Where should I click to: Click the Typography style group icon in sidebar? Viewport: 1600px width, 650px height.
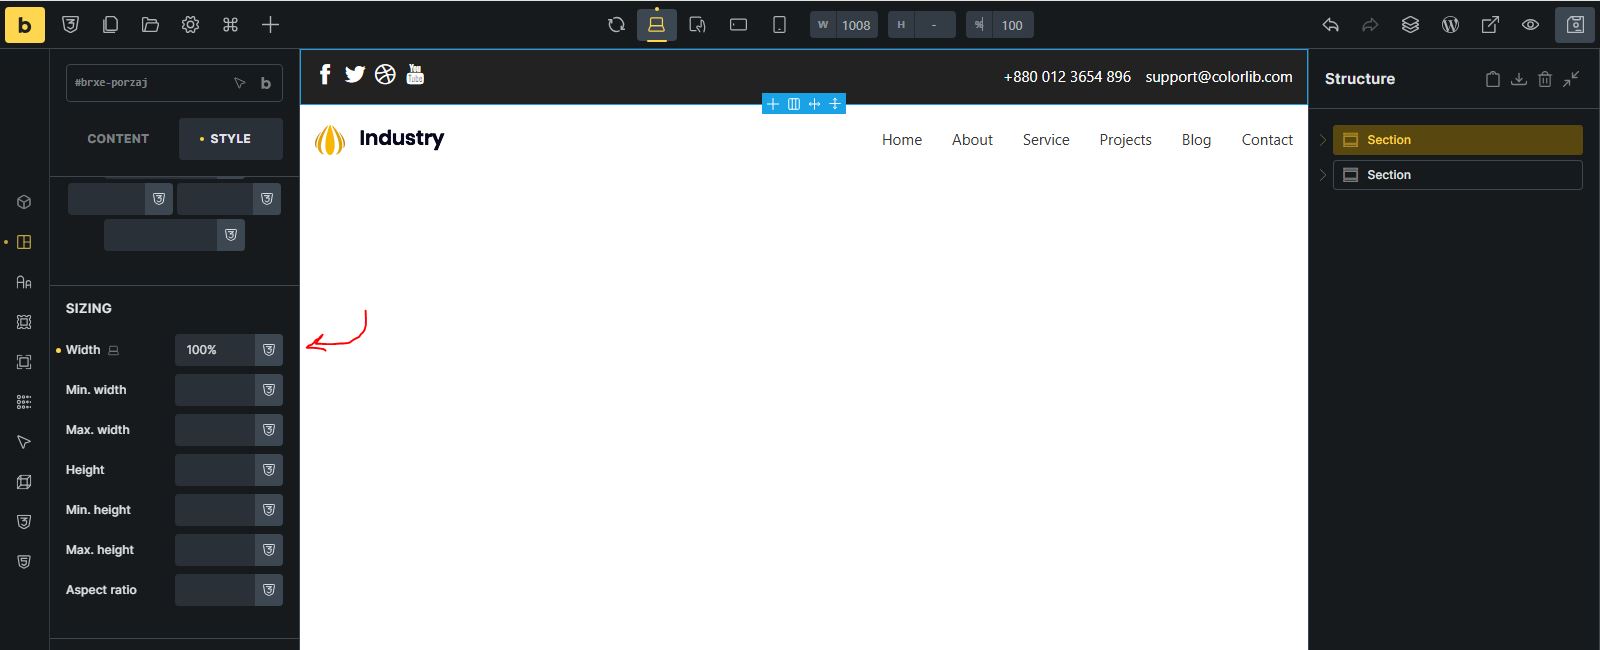pyautogui.click(x=24, y=282)
